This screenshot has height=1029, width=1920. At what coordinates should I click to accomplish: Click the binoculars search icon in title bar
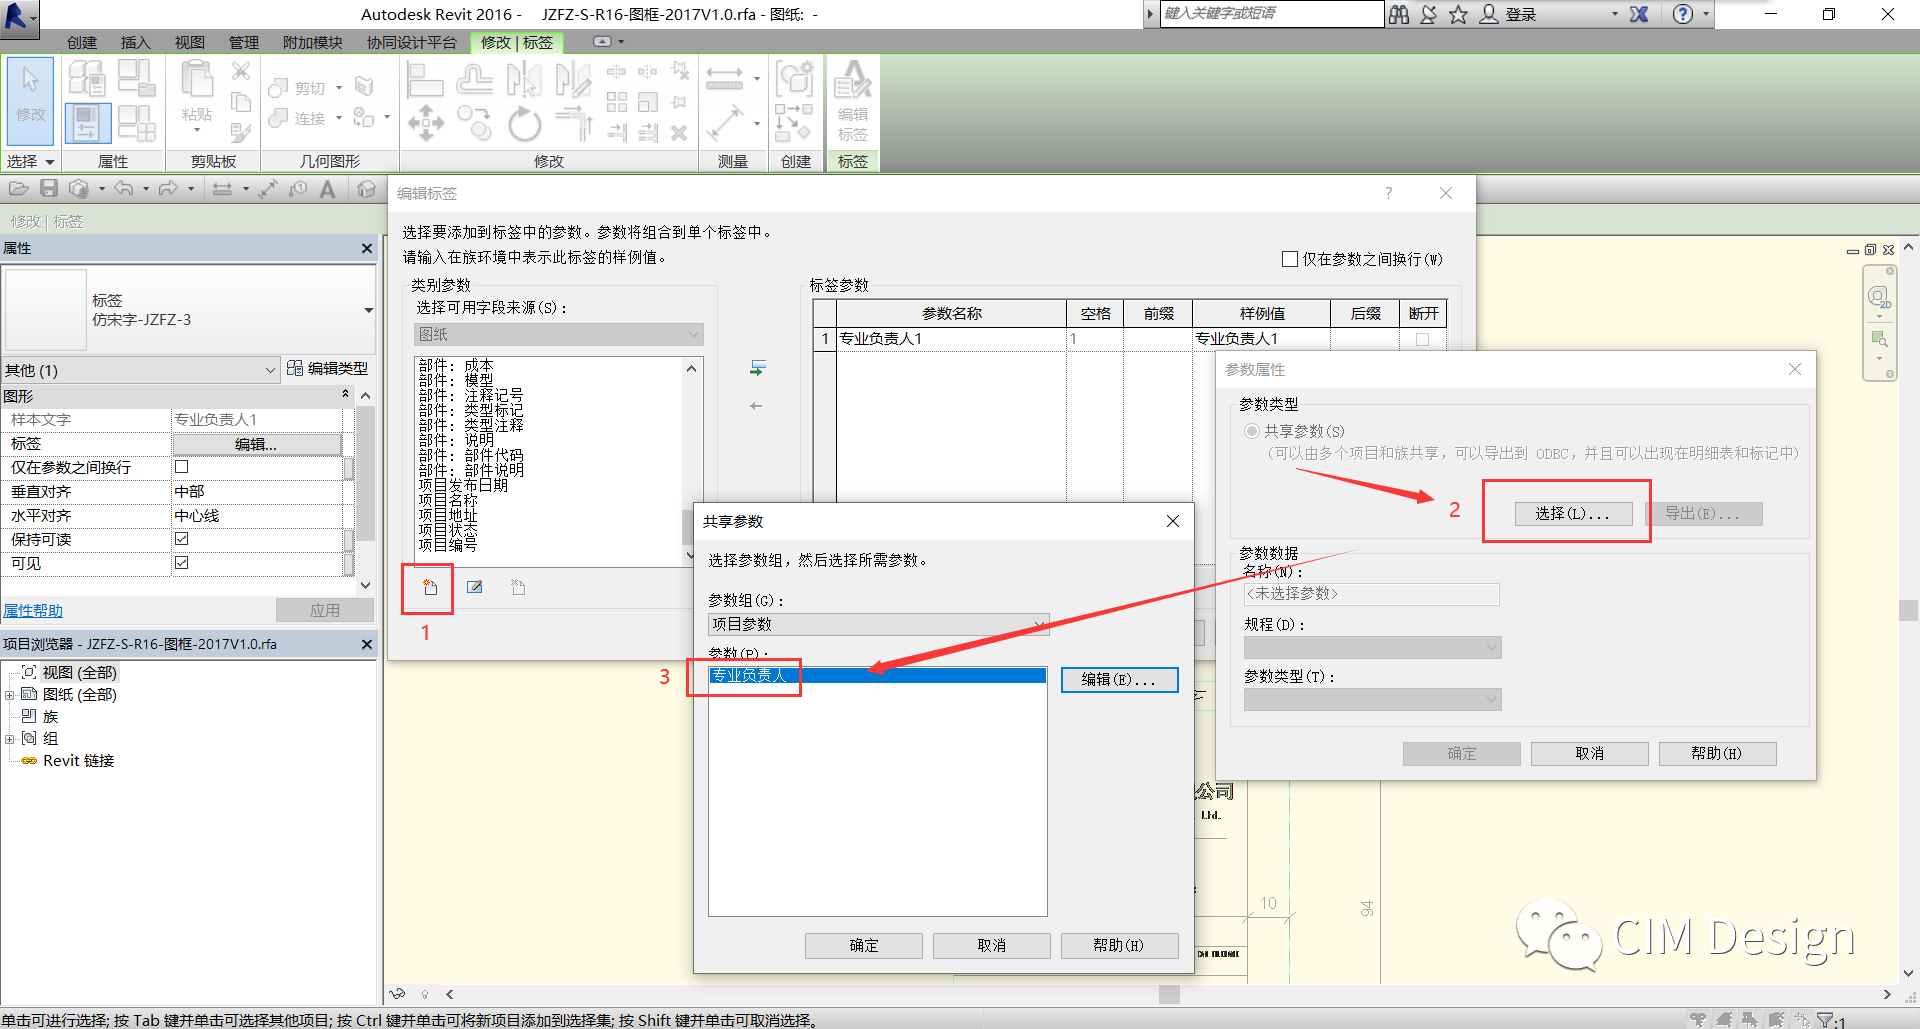1399,14
